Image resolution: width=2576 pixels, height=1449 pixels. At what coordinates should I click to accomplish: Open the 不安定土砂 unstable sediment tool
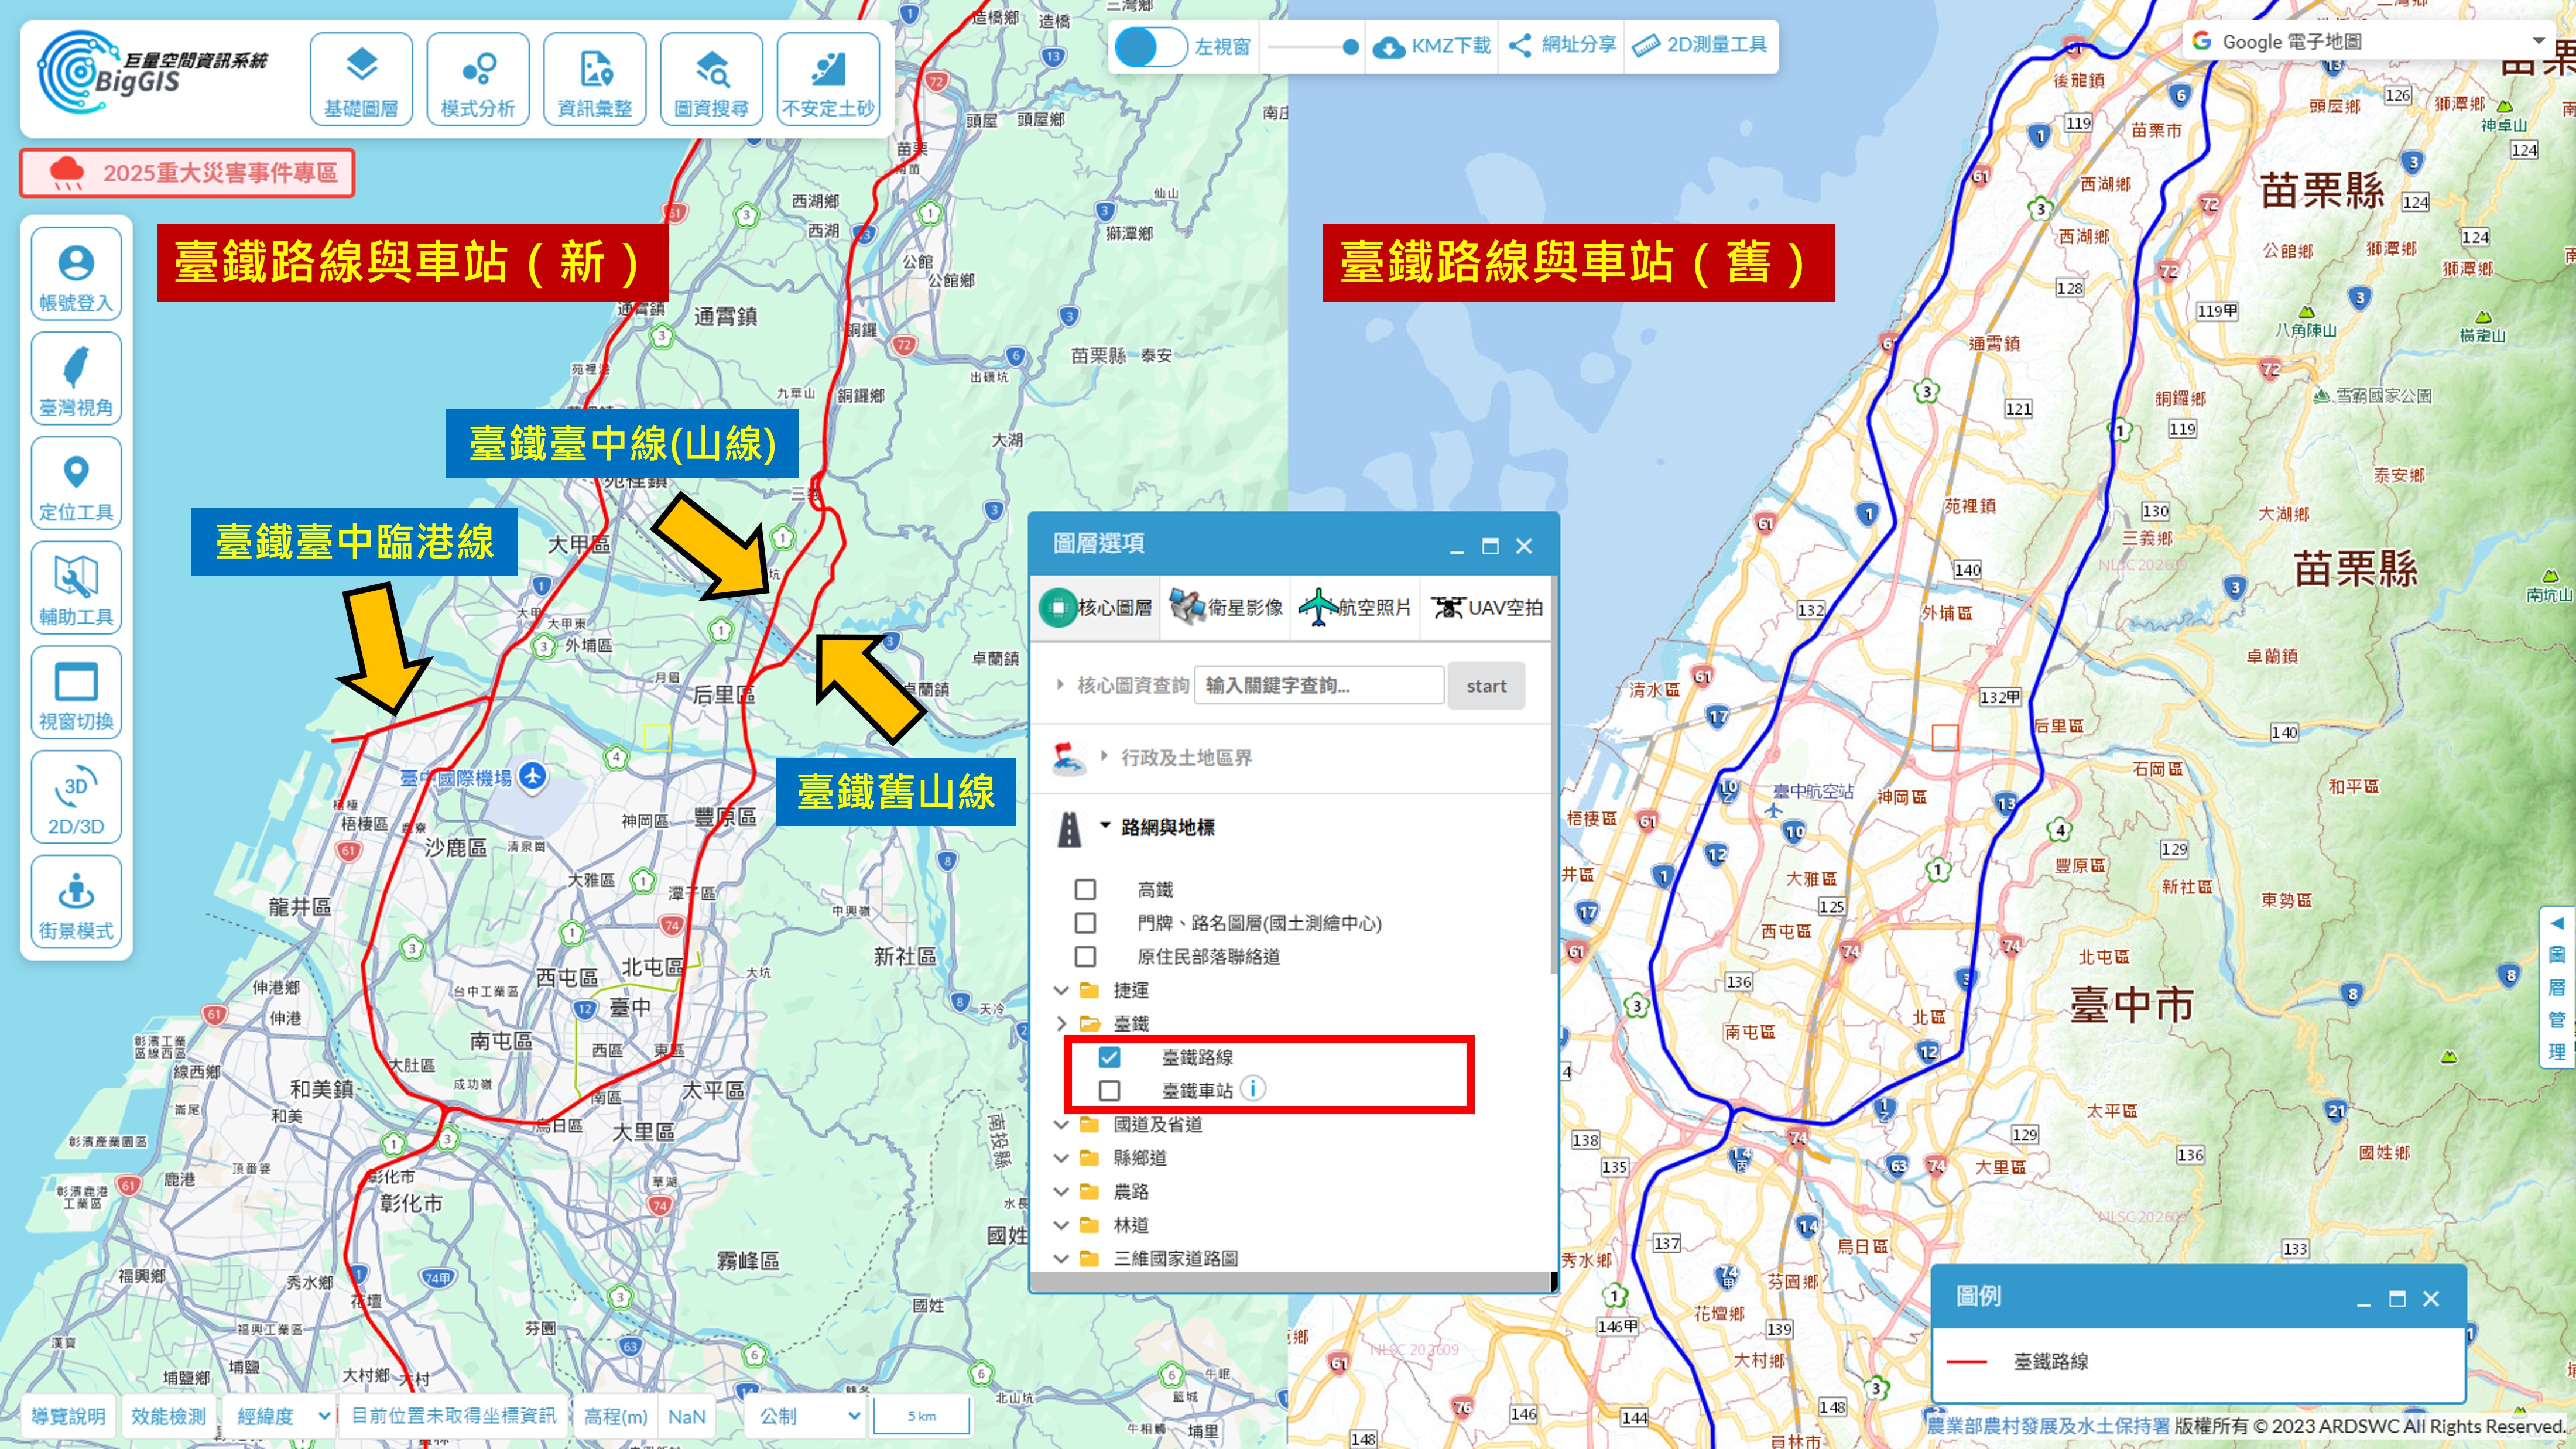pos(828,79)
